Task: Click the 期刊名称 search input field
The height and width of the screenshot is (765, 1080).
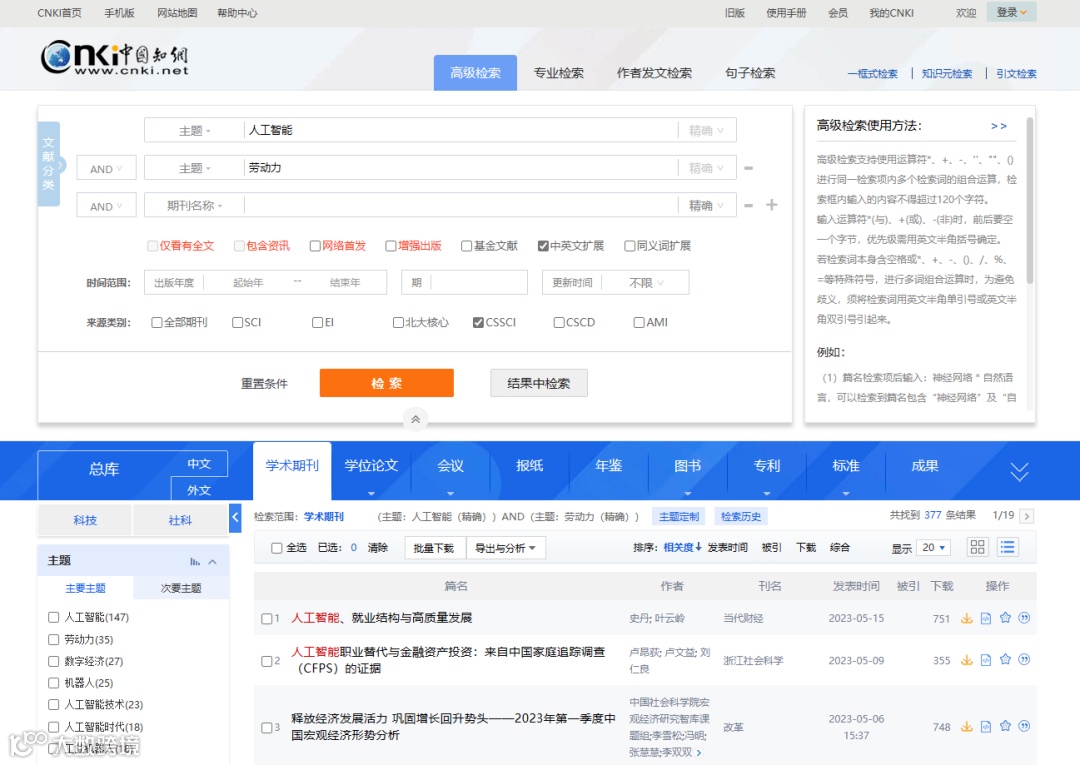Action: (461, 206)
